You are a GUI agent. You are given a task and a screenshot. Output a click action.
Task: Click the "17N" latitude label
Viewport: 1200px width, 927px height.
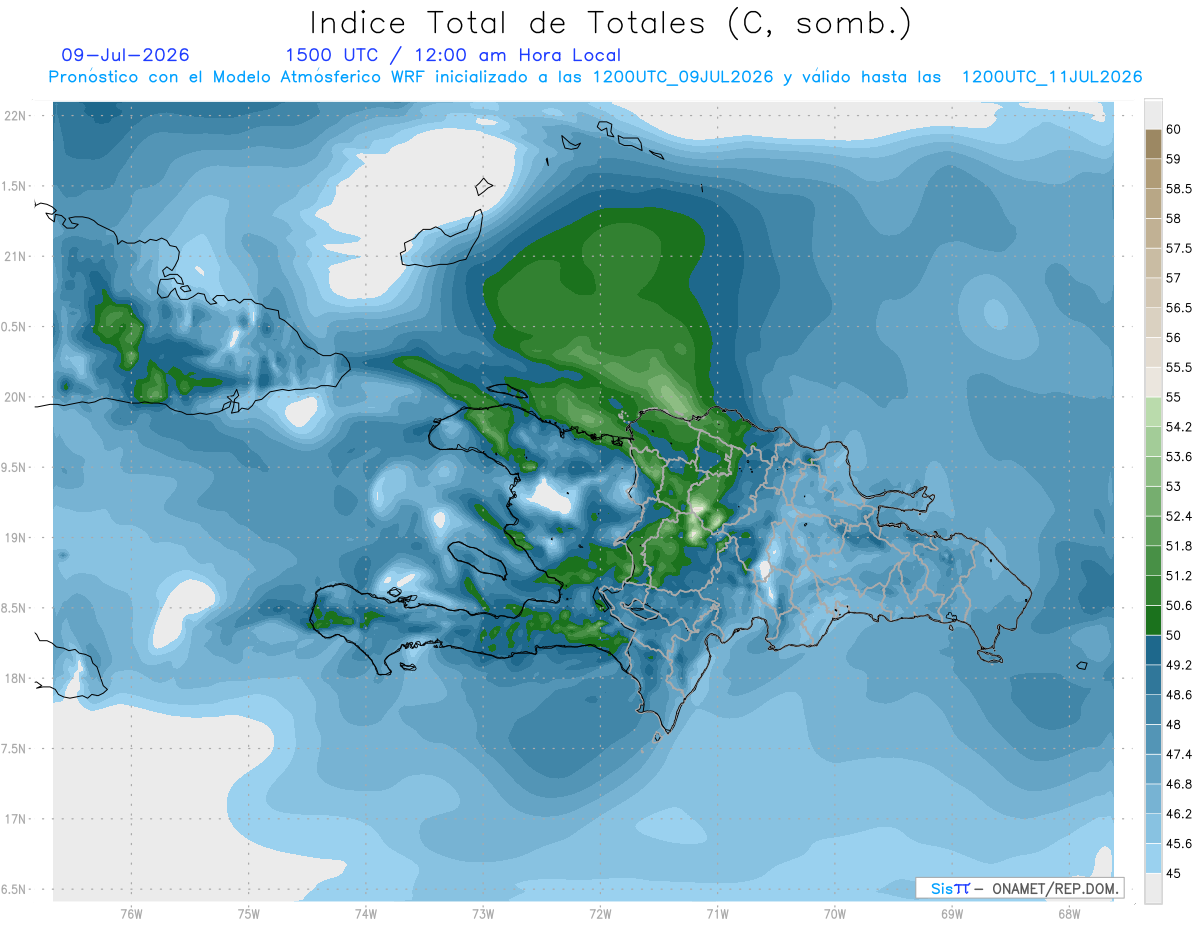point(16,819)
